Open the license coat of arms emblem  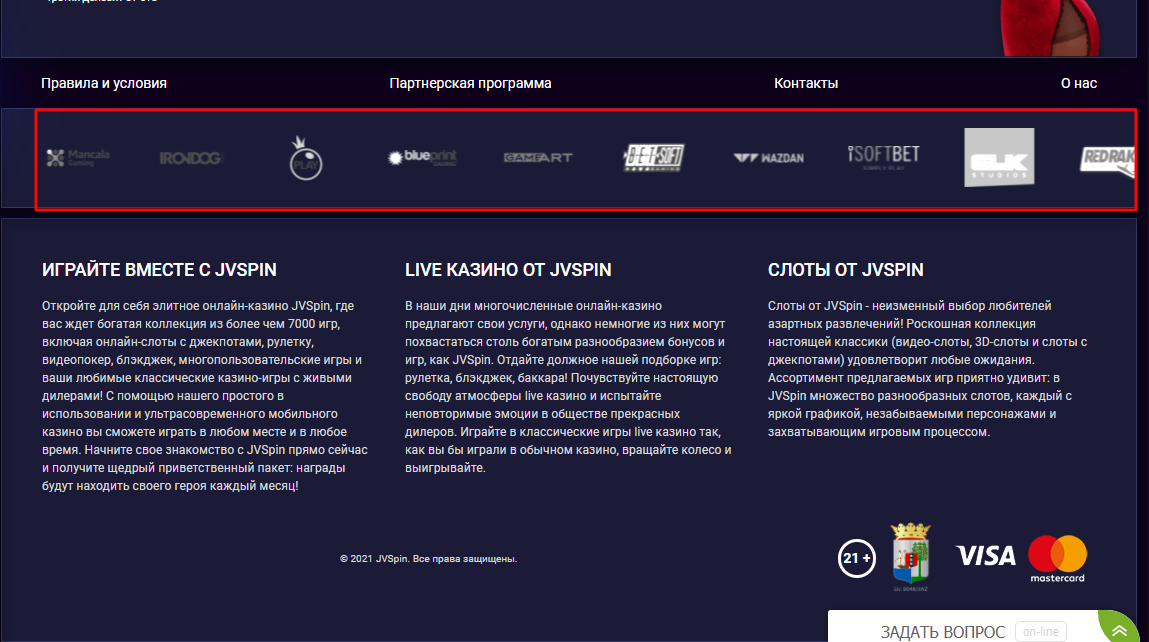910,557
